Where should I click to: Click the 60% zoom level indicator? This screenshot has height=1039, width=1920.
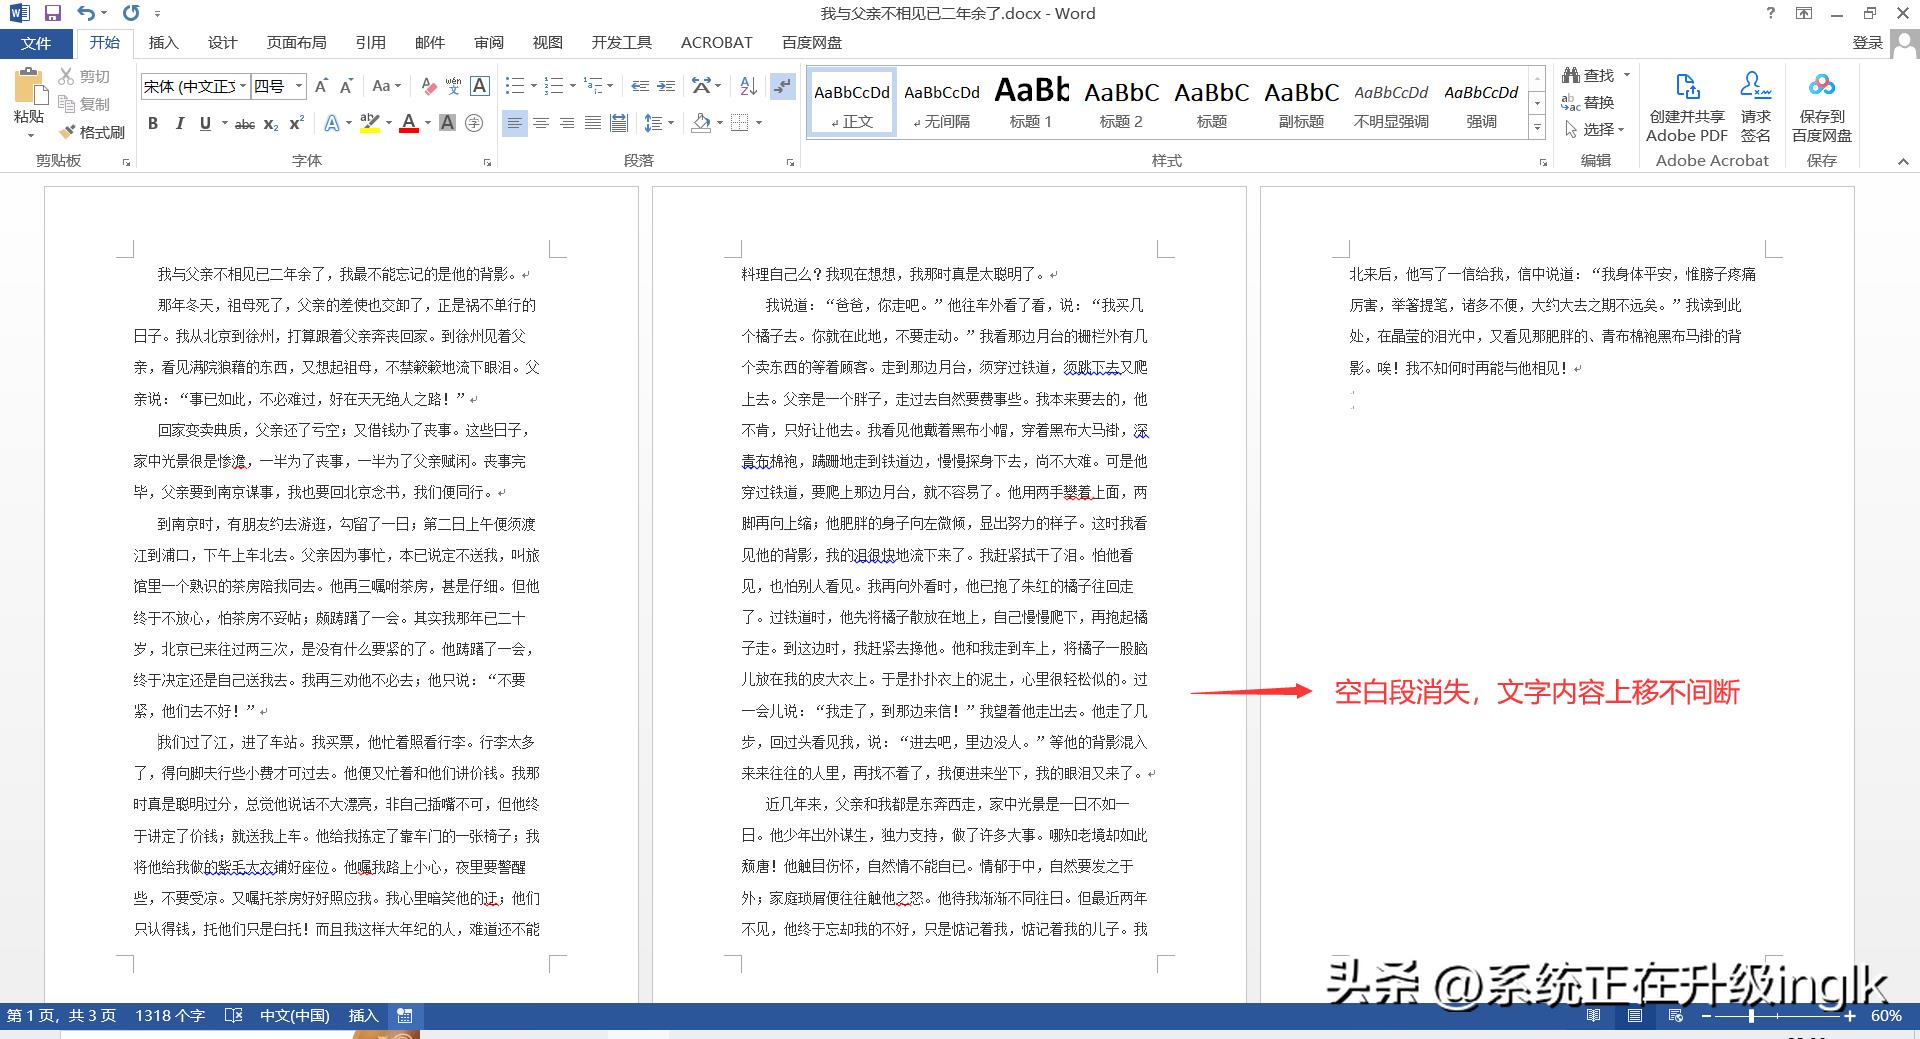[1886, 1016]
